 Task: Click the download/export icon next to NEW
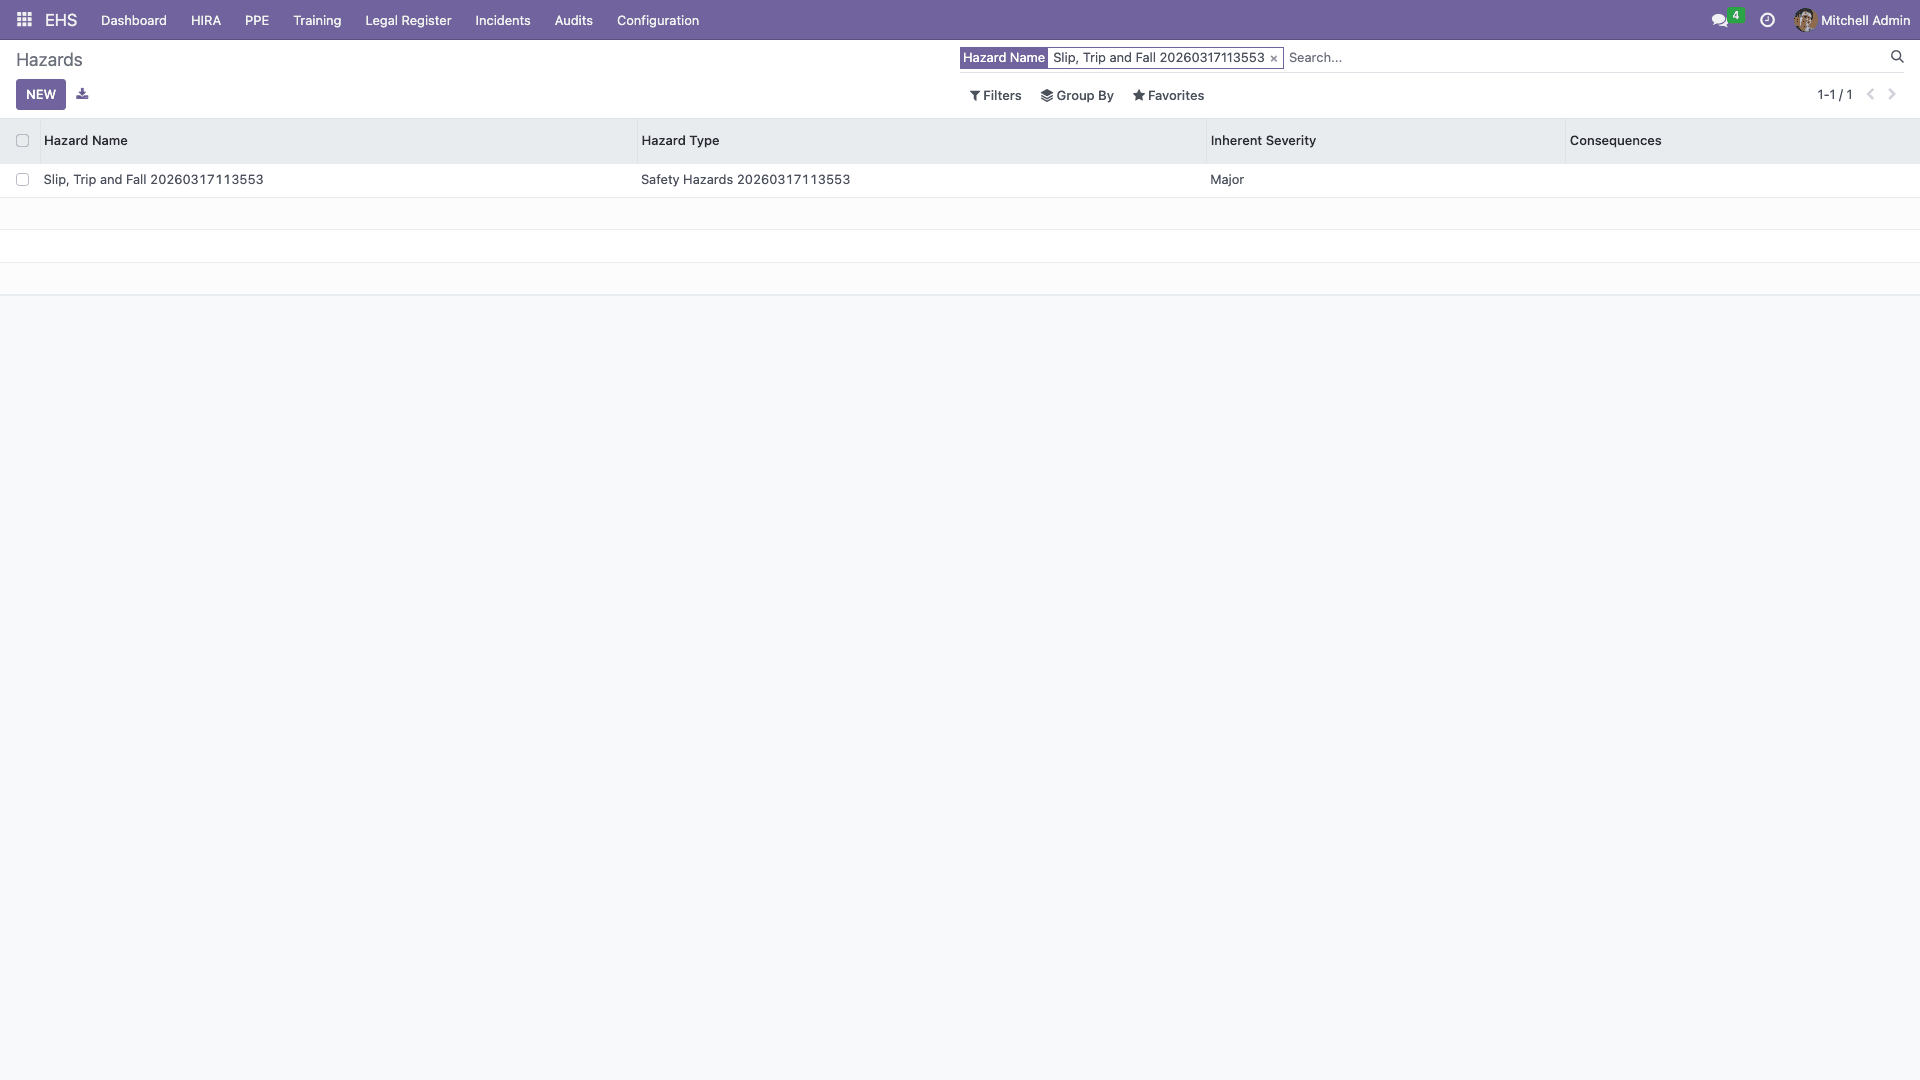pos(82,94)
